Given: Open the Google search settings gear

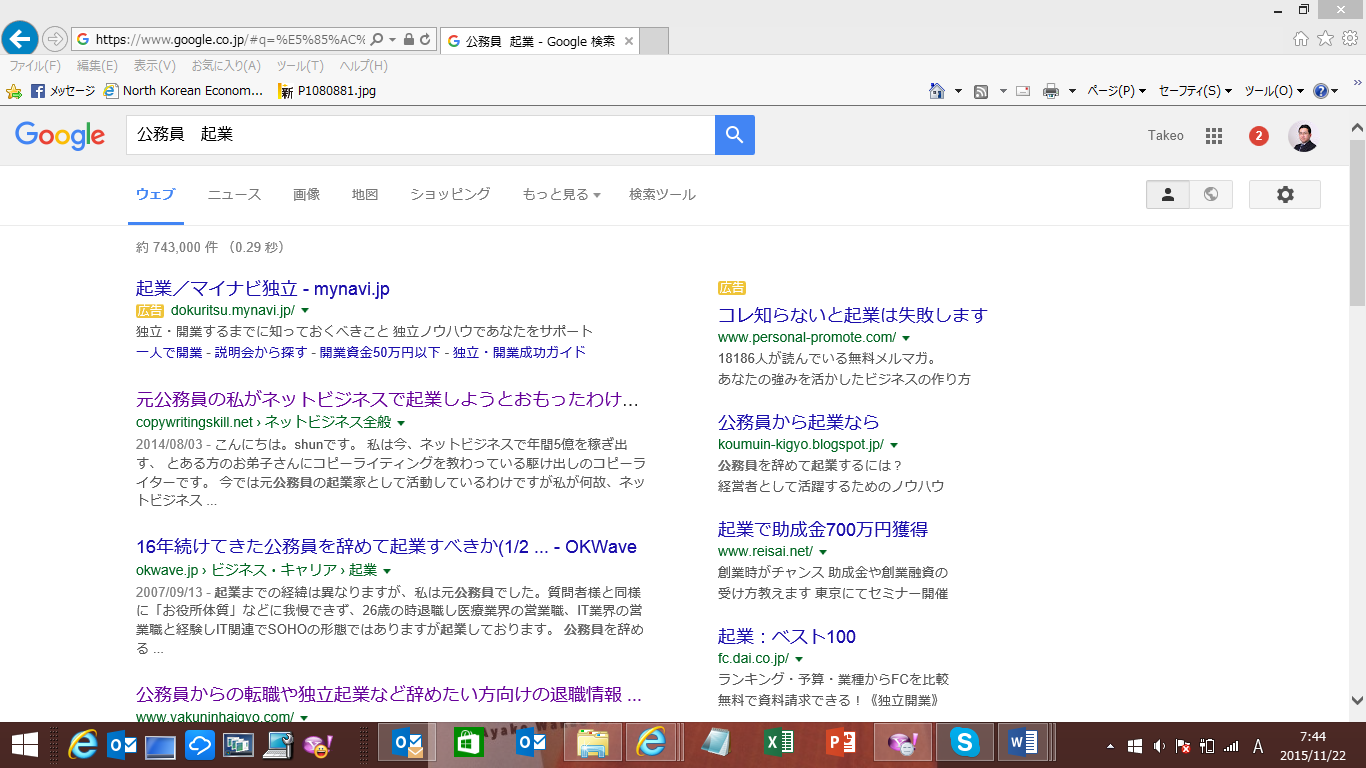Looking at the screenshot, I should [x=1285, y=195].
